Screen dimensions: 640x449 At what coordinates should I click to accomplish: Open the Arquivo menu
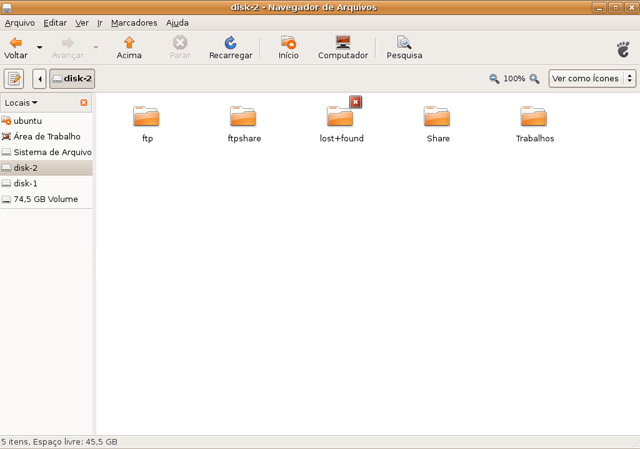(20, 23)
